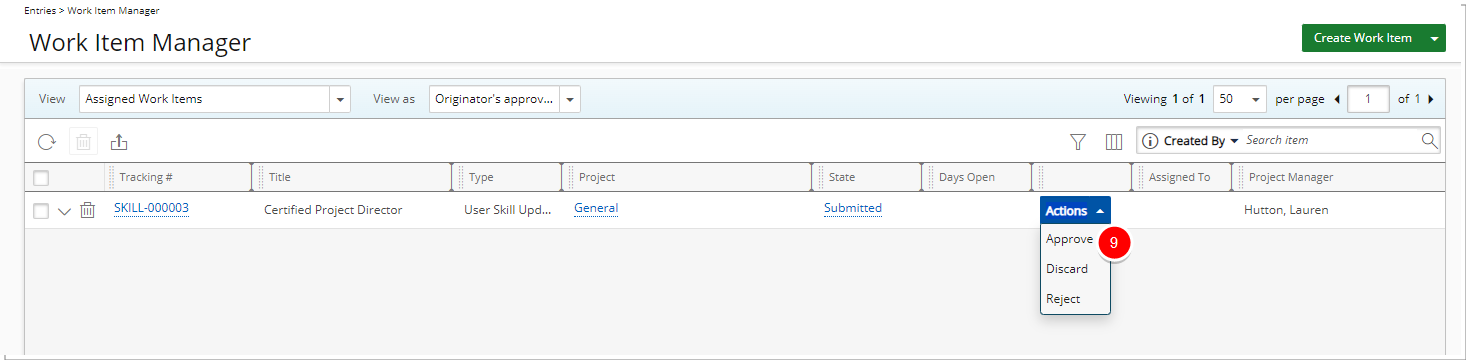Click the Search item input field
The image size is (1466, 360).
click(x=1331, y=141)
